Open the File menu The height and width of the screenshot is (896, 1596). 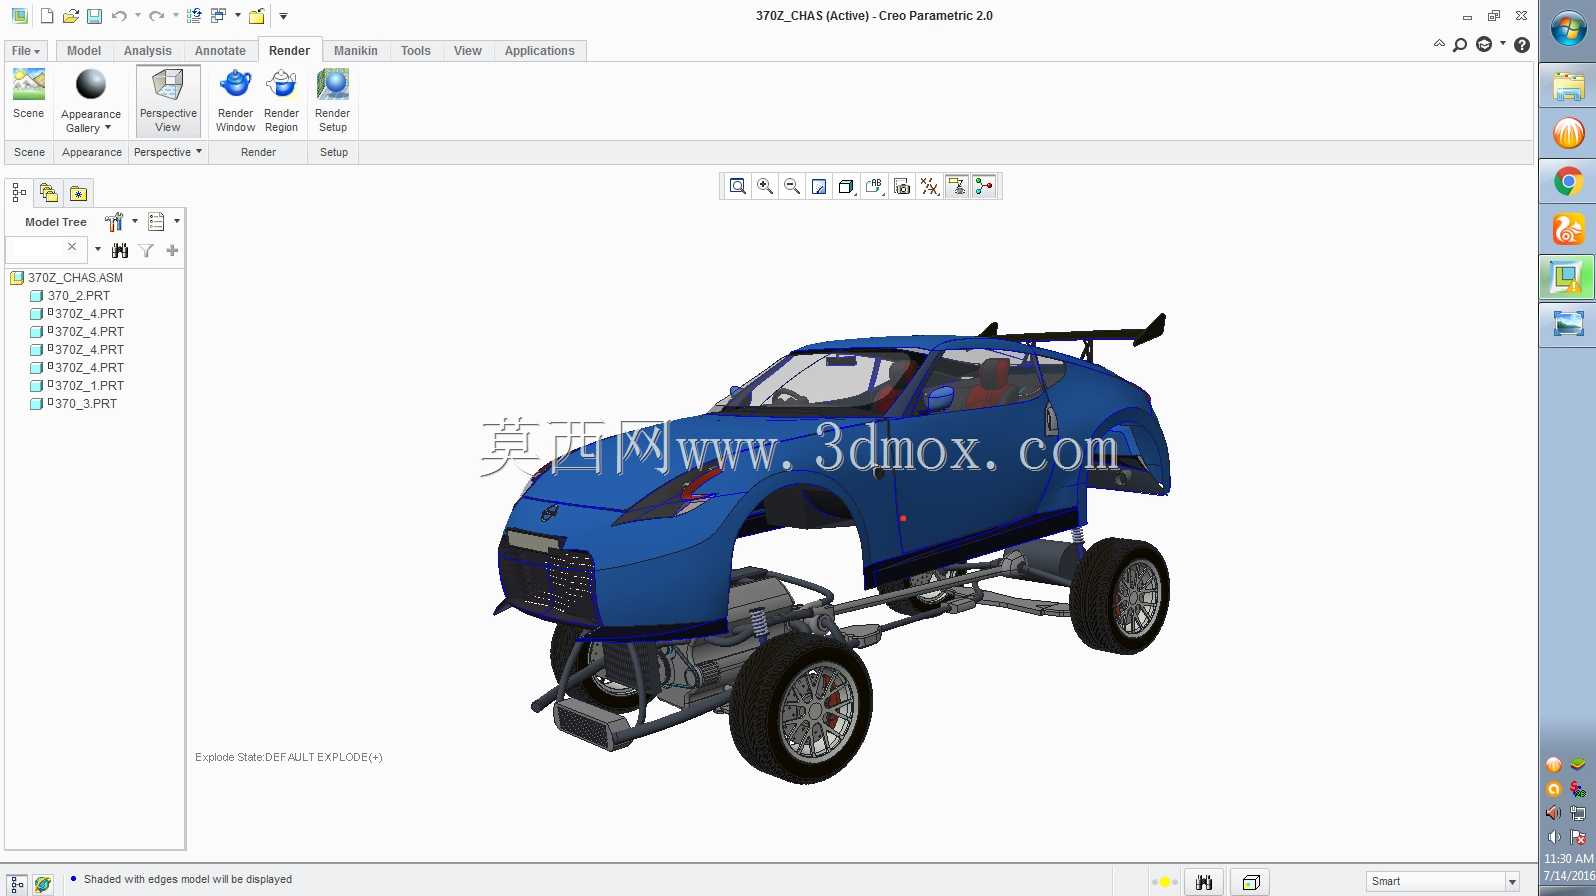point(26,51)
